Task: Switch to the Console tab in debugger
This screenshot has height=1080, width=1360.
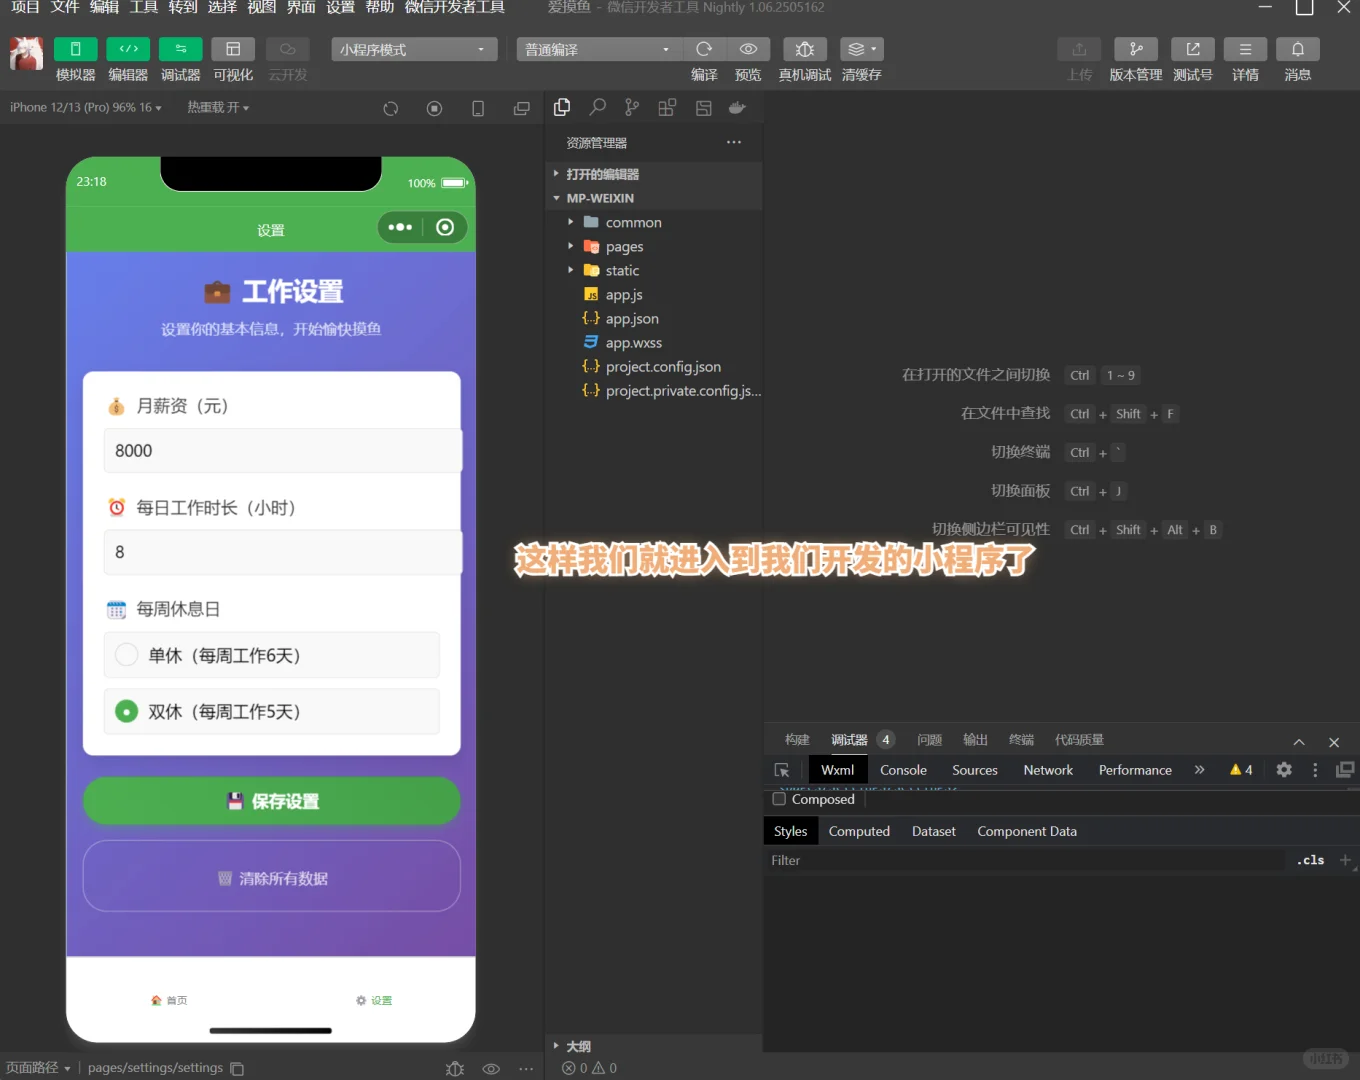Action: [902, 770]
